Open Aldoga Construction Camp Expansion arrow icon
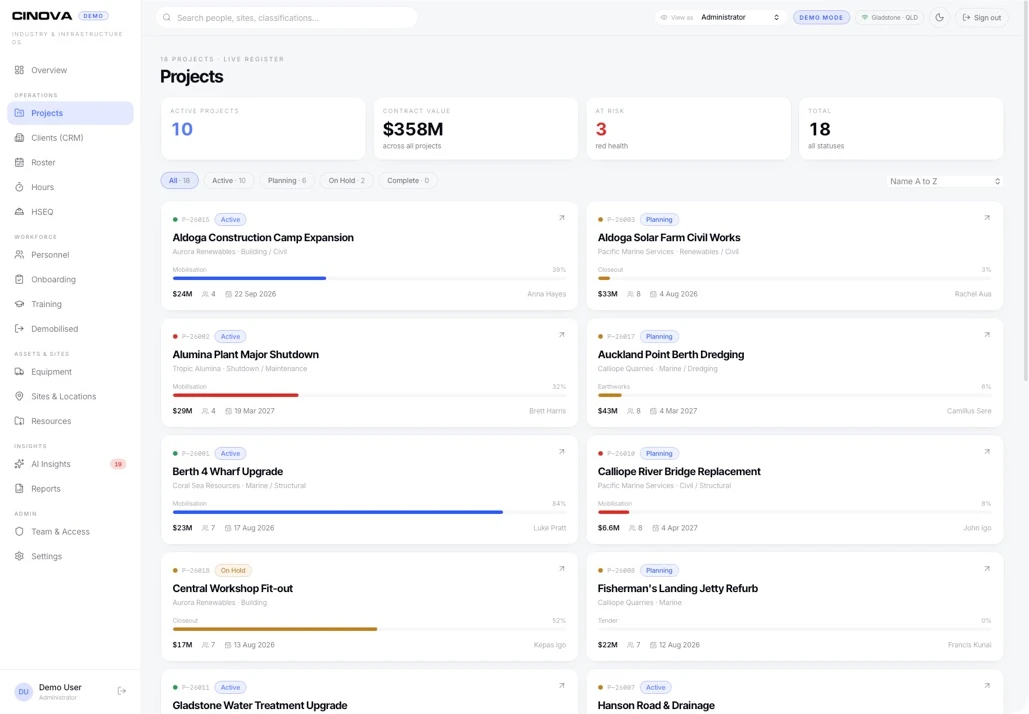This screenshot has height=714, width=1029. 562,218
